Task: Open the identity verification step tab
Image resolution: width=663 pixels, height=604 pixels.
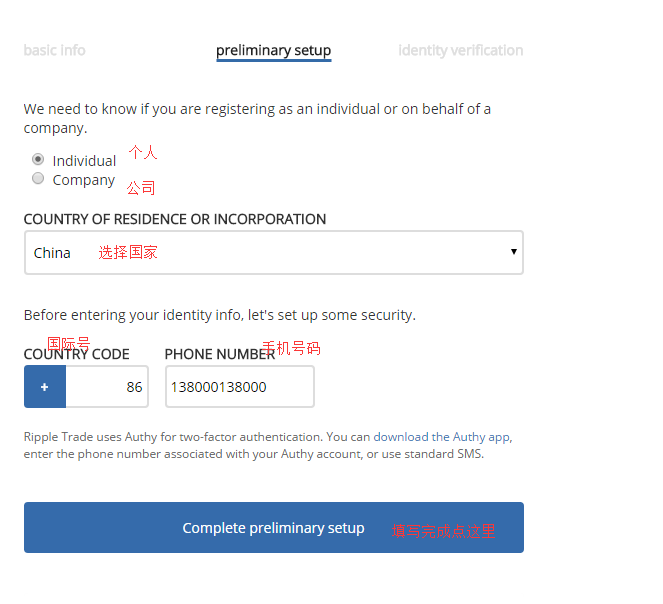Action: point(461,50)
